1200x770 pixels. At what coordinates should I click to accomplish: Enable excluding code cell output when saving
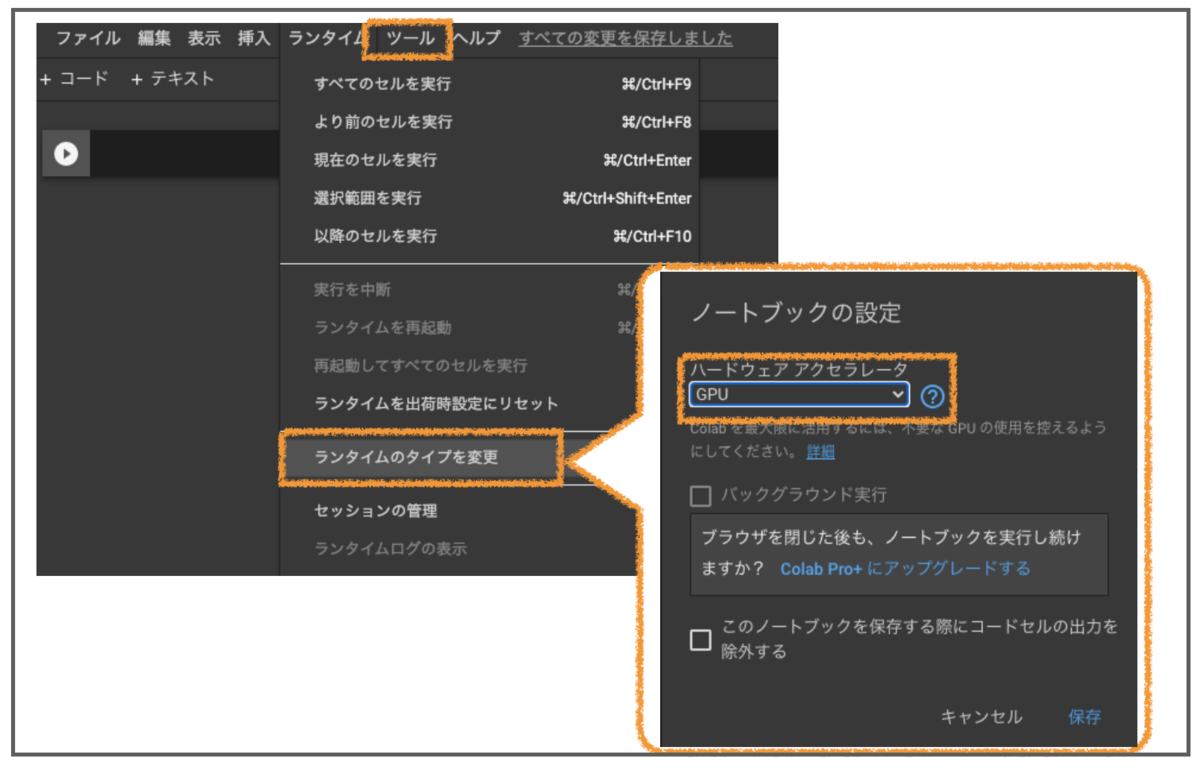tap(700, 640)
